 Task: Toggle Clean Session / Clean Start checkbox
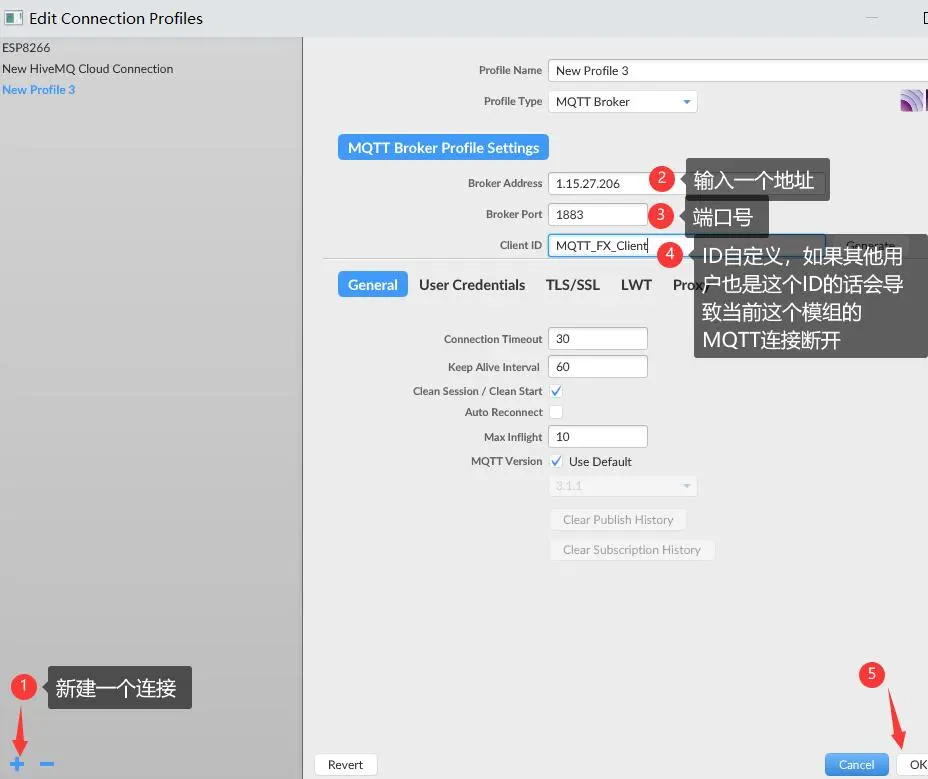click(x=556, y=391)
